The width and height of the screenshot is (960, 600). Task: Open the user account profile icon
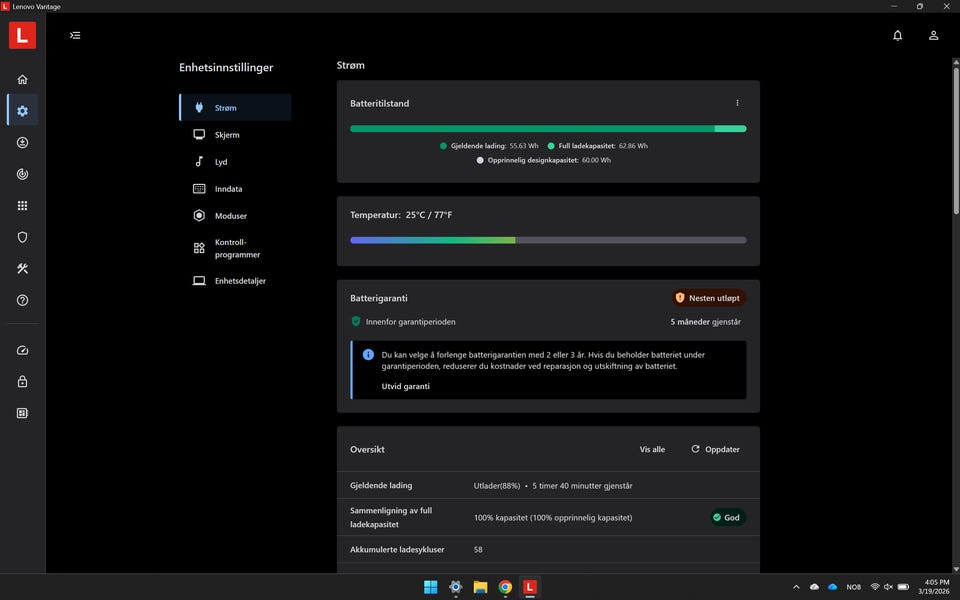(933, 35)
